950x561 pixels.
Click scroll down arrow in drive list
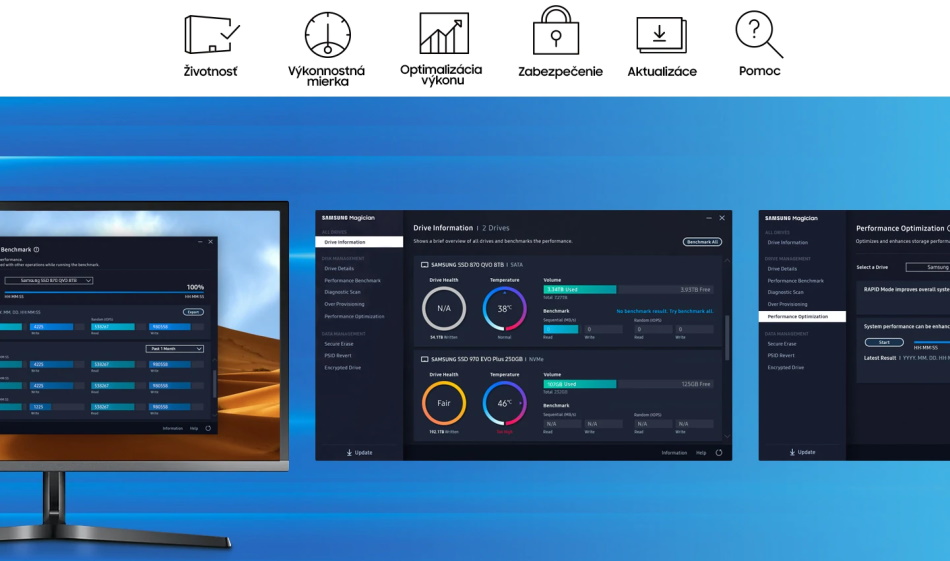[727, 436]
